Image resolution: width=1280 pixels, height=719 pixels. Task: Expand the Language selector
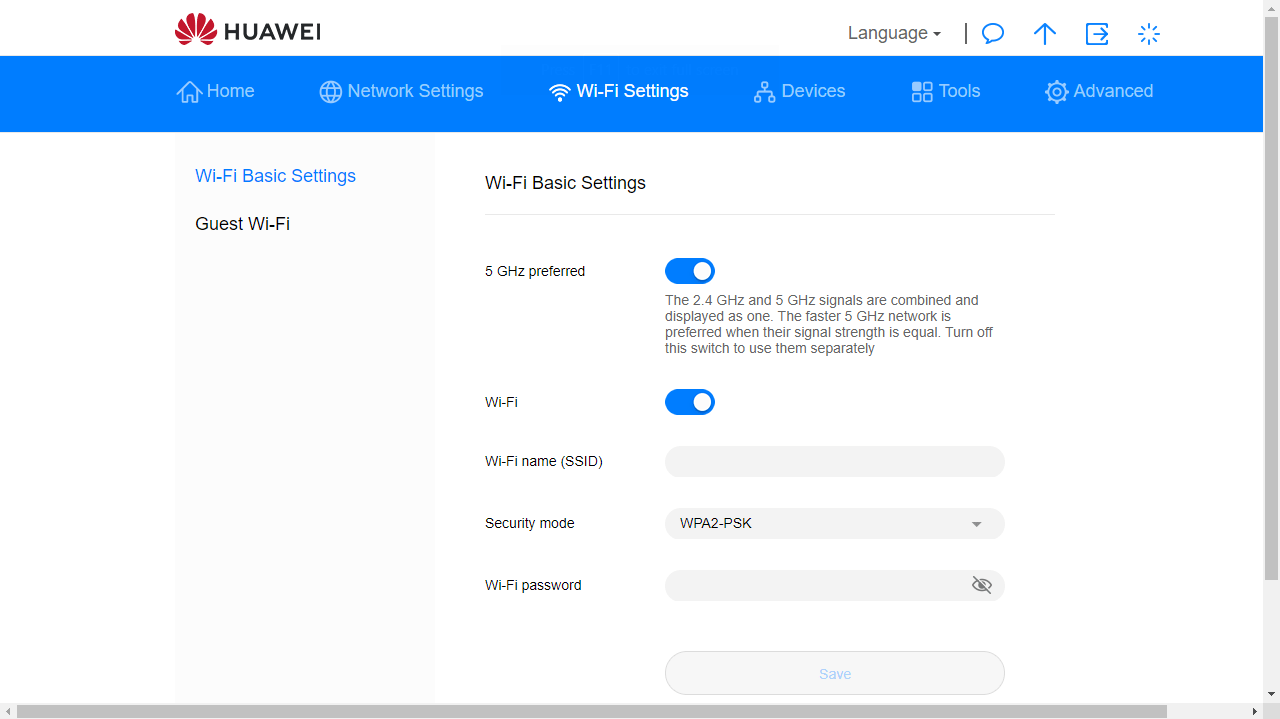click(893, 33)
